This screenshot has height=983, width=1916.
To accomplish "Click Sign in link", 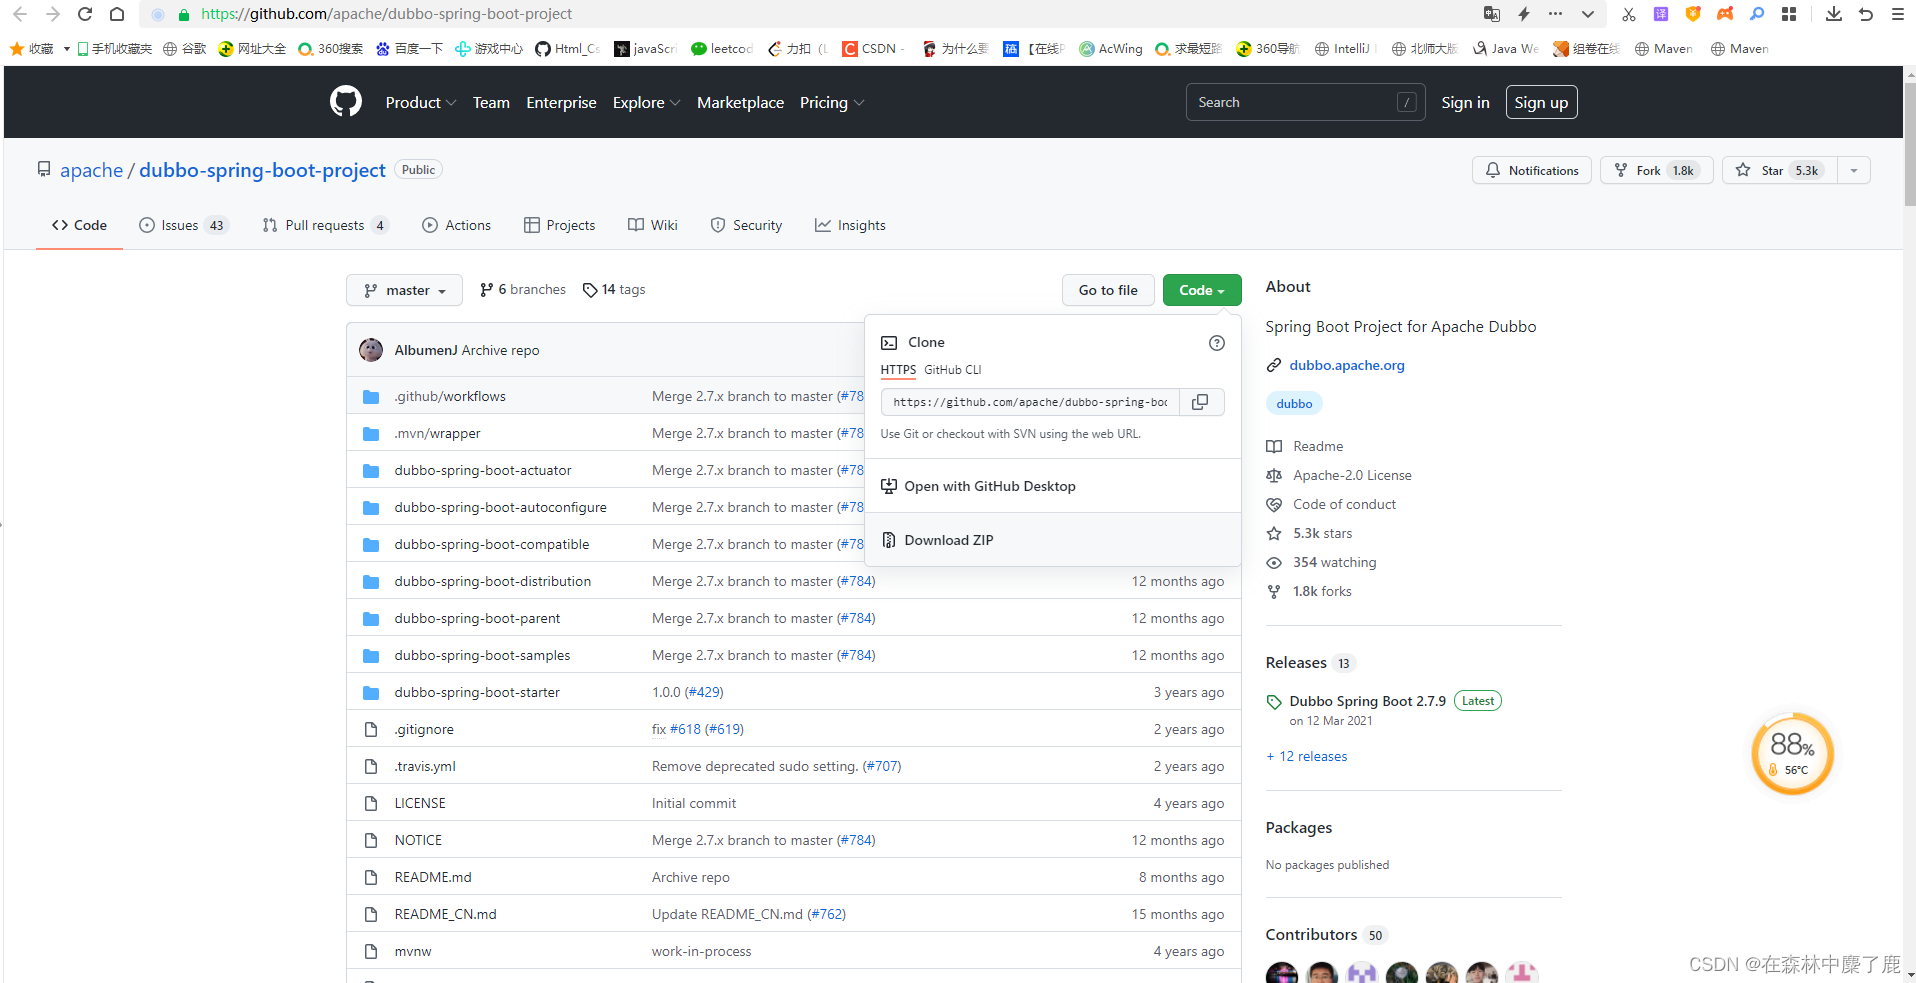I will coord(1465,102).
